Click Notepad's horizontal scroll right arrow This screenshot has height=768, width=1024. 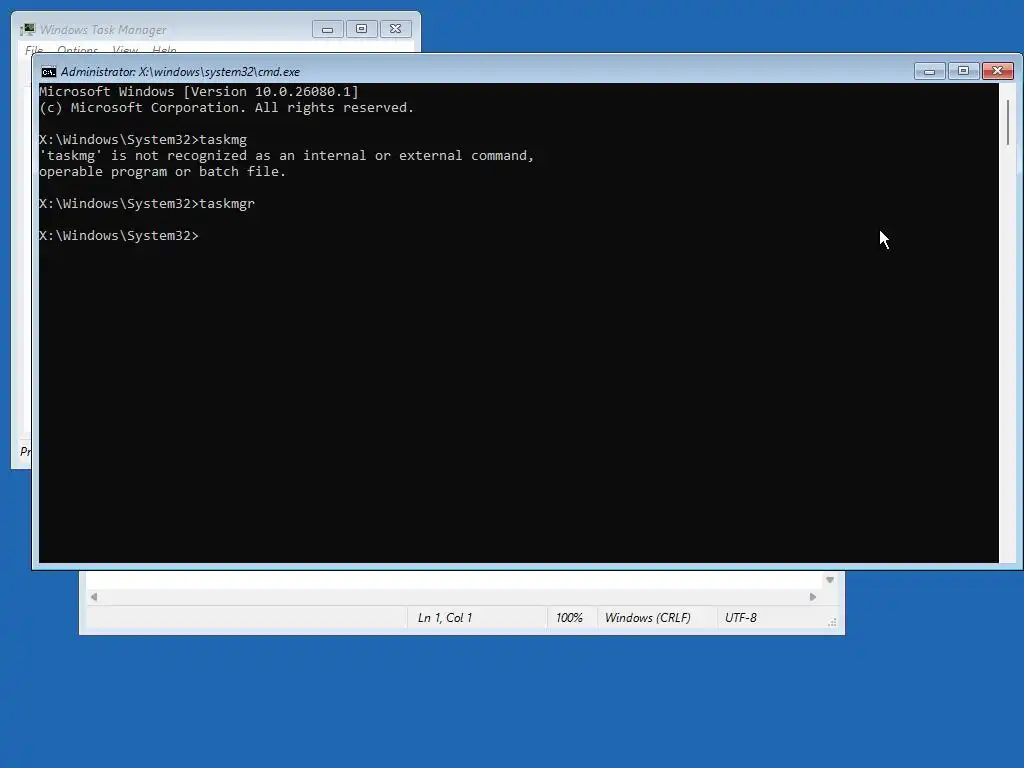click(x=812, y=596)
